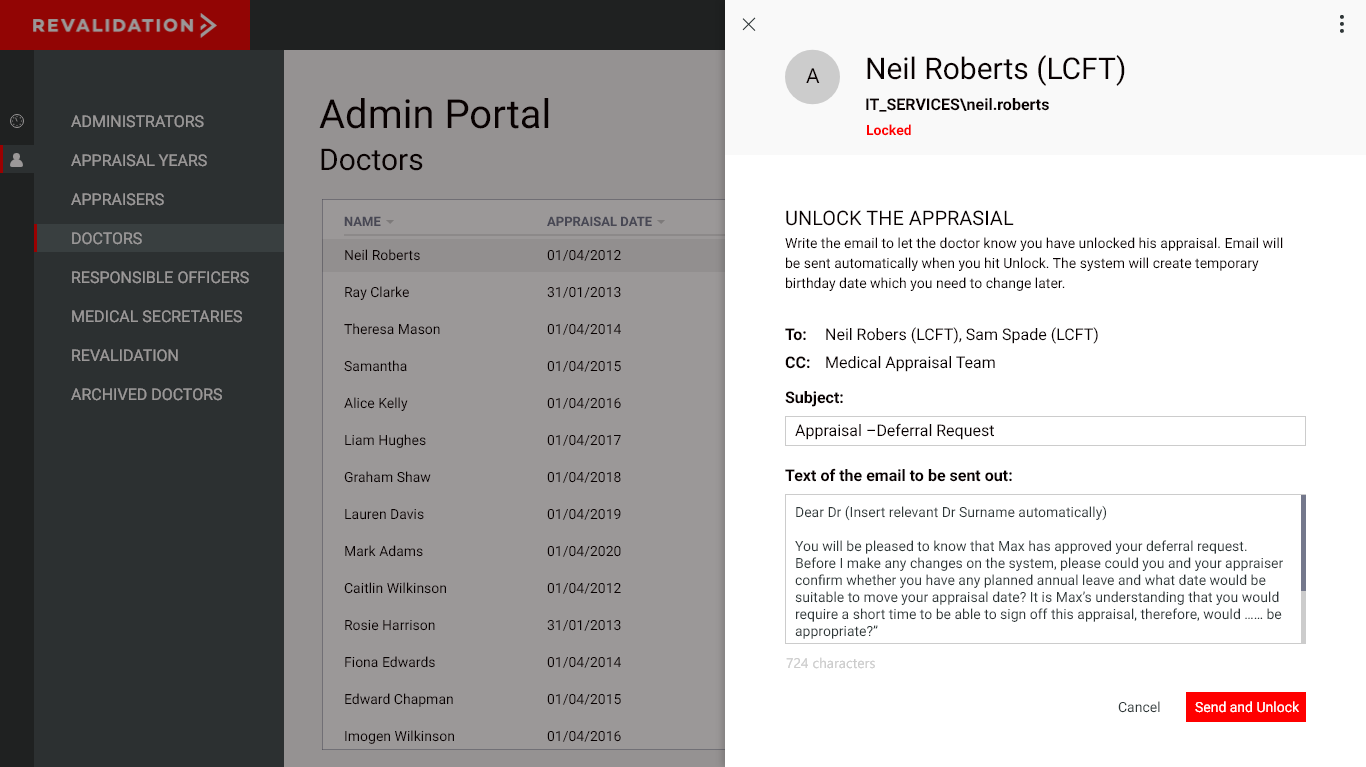Screen dimensions: 1366x767
Task: Select Edward Chapman
Action: coord(524,699)
